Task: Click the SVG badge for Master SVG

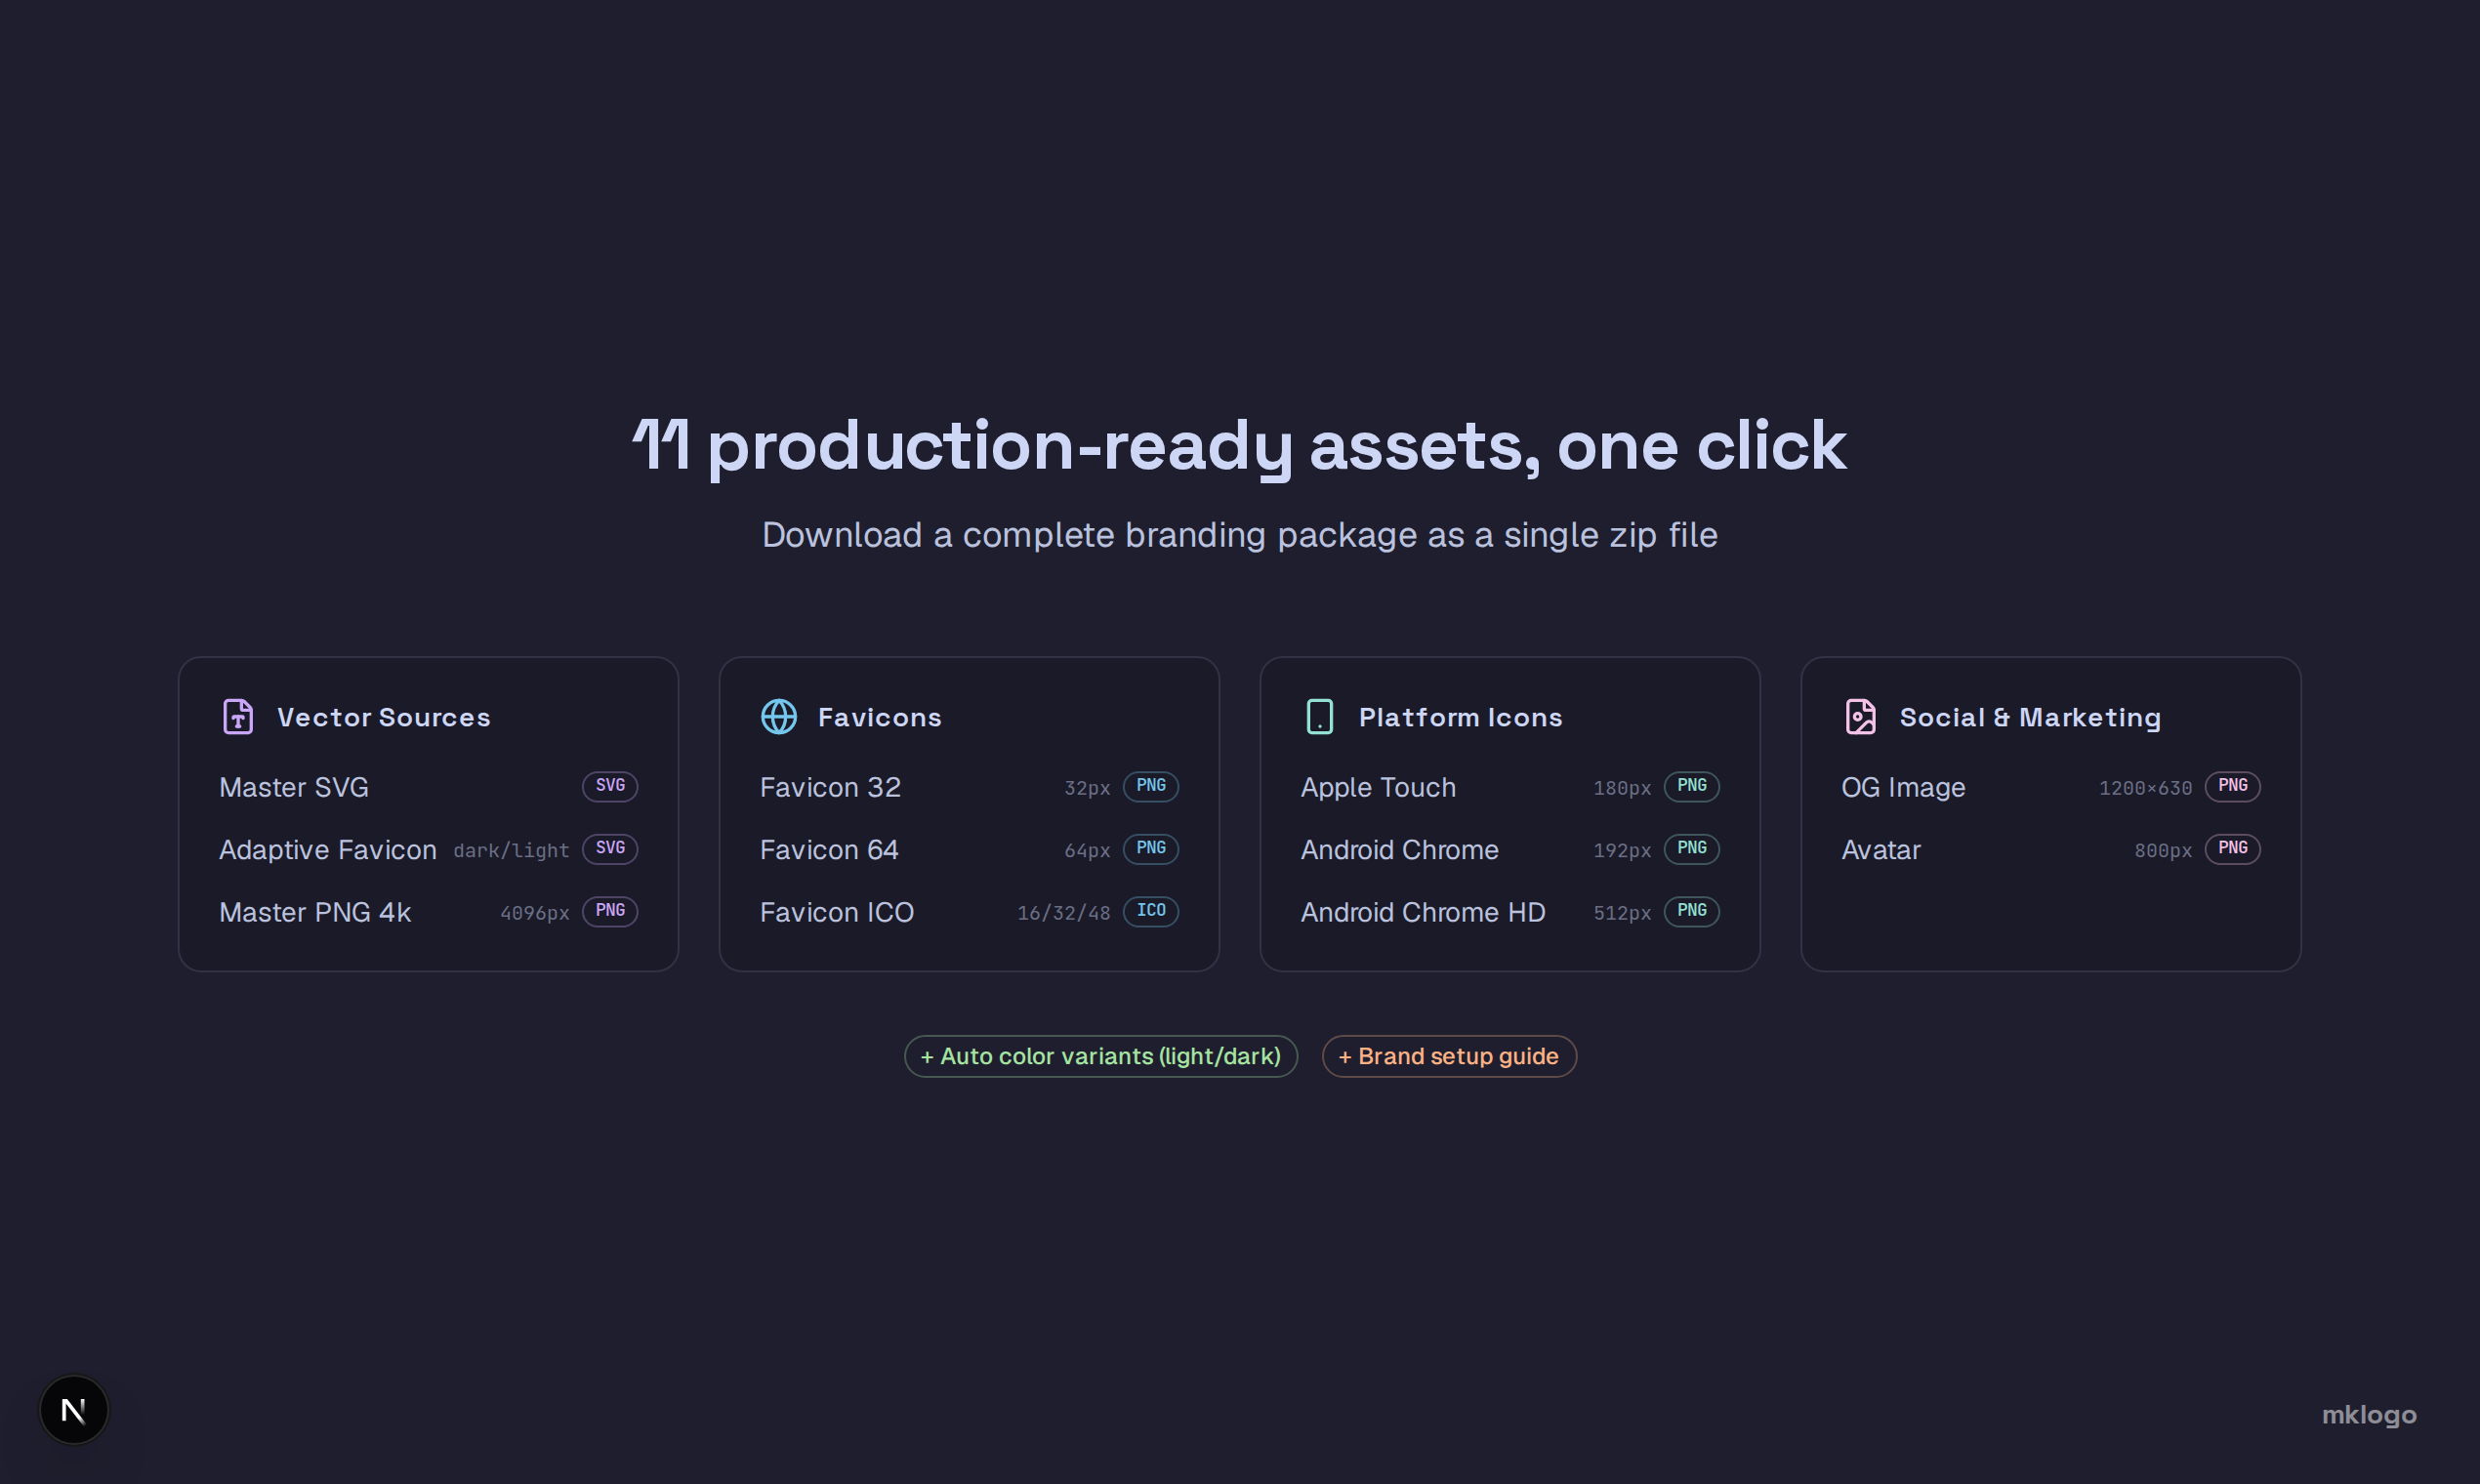Action: point(610,786)
